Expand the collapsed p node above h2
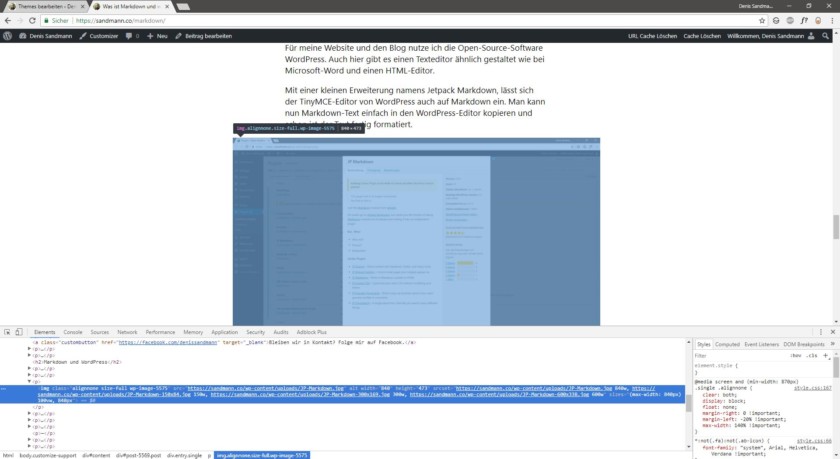This screenshot has width=840, height=459. [29, 354]
